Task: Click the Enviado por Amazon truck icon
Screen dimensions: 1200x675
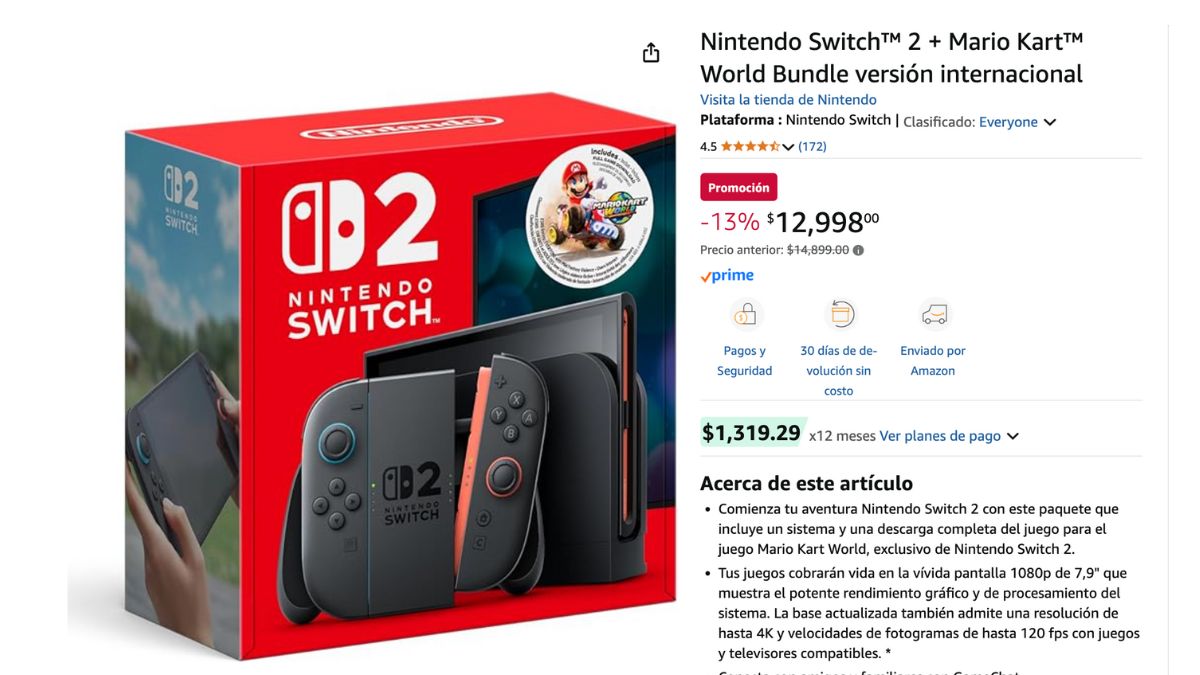Action: tap(933, 316)
